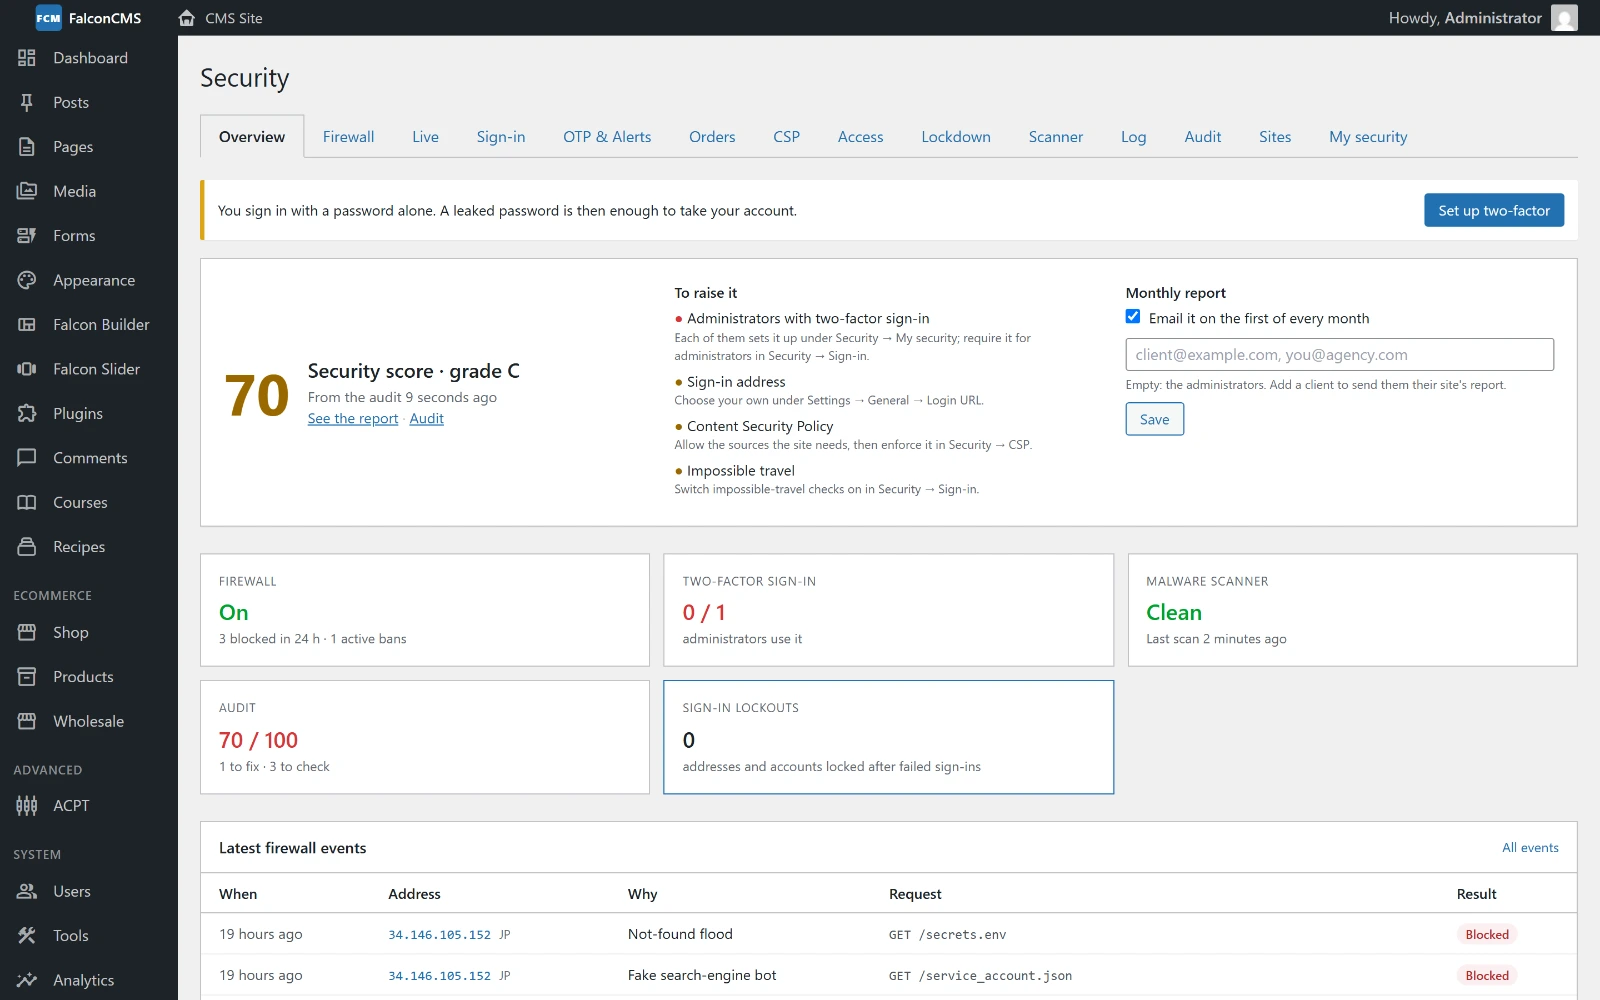Screen dimensions: 1600x1000
Task: Click the Users icon
Action: (27, 891)
